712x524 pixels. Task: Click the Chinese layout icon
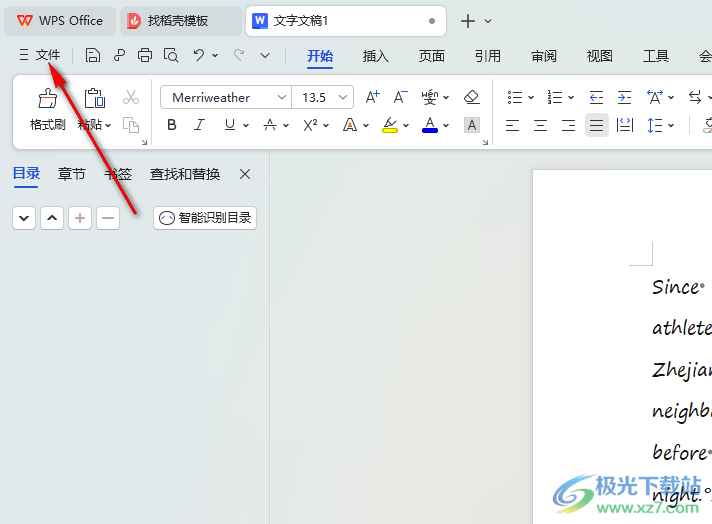point(655,97)
